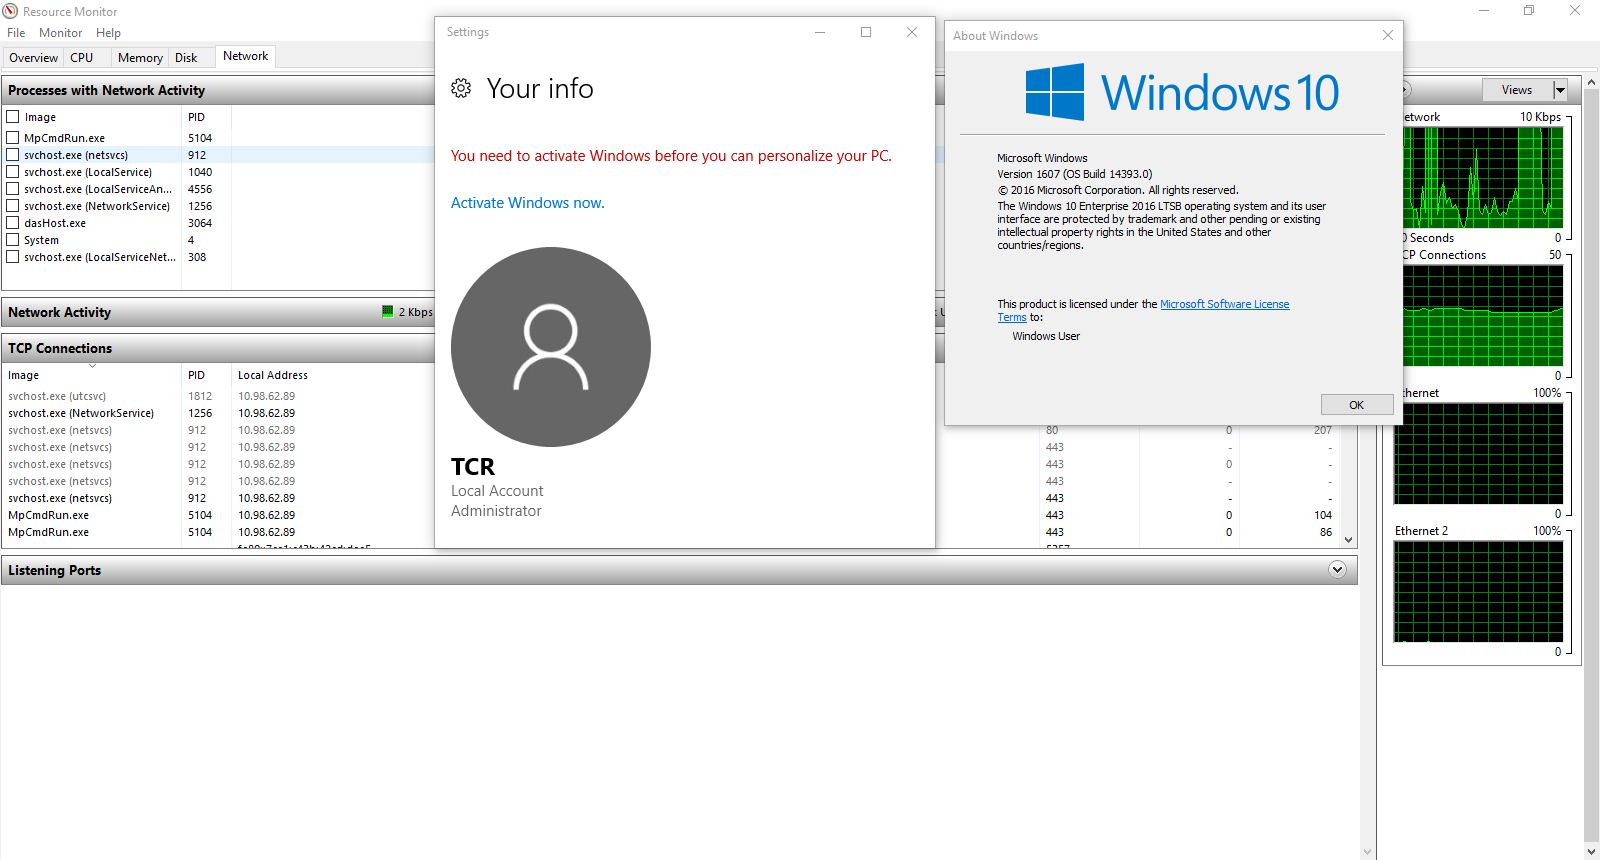Image resolution: width=1600 pixels, height=860 pixels.
Task: Click the main window scroll-up arrow
Action: (x=1591, y=83)
